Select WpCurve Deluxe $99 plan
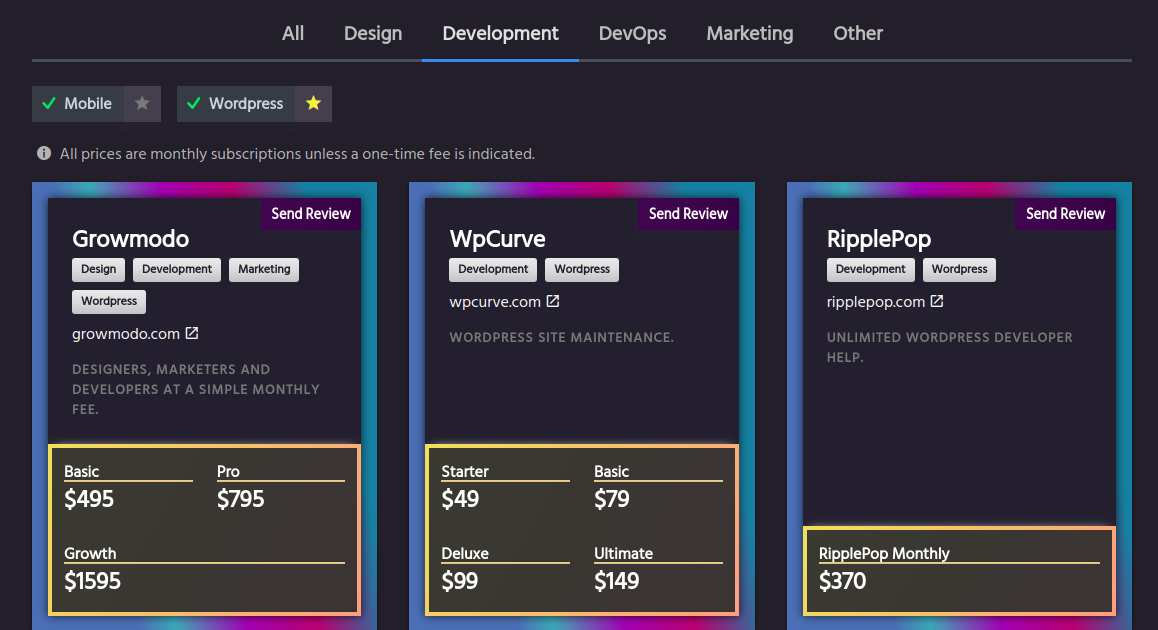The image size is (1158, 630). click(505, 569)
